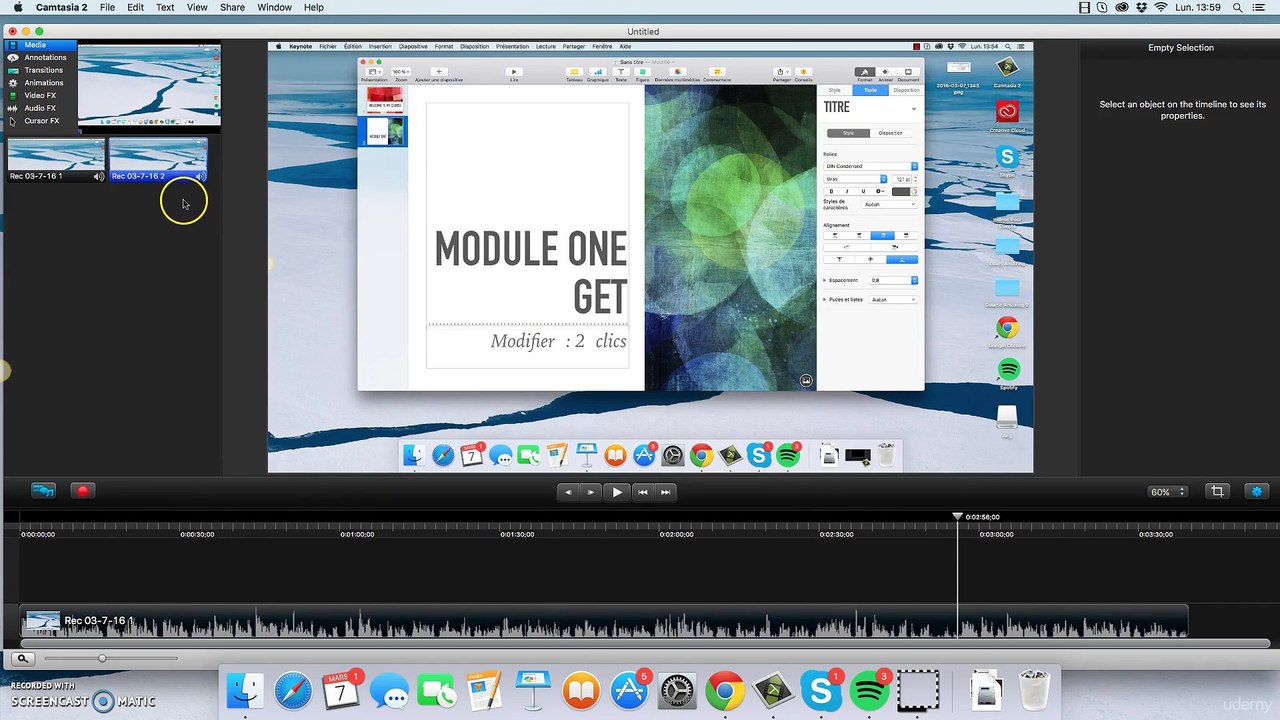Open the Video FX tab
1280x720 pixels.
[x=40, y=95]
